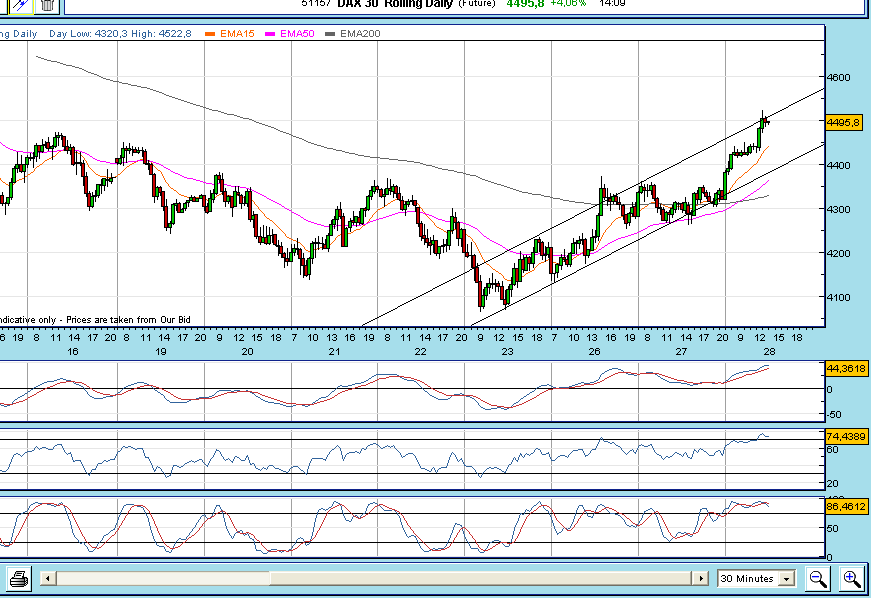Click the print chart icon
Image resolution: width=871 pixels, height=598 pixels.
pos(19,579)
